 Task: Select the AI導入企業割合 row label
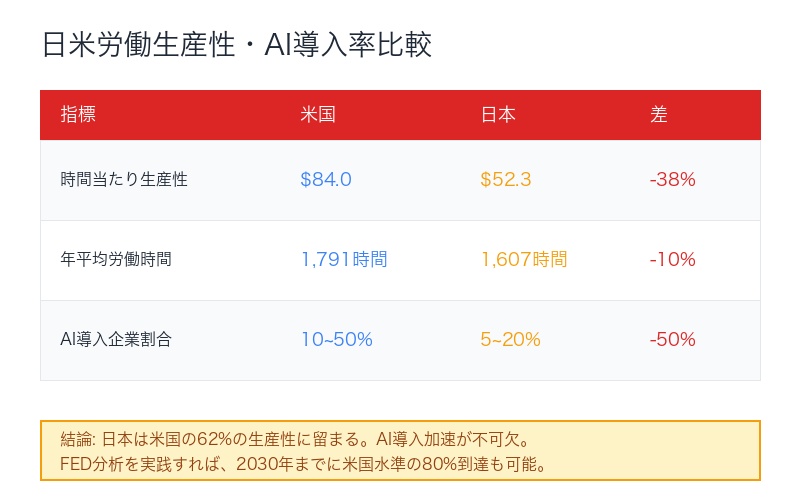point(116,340)
